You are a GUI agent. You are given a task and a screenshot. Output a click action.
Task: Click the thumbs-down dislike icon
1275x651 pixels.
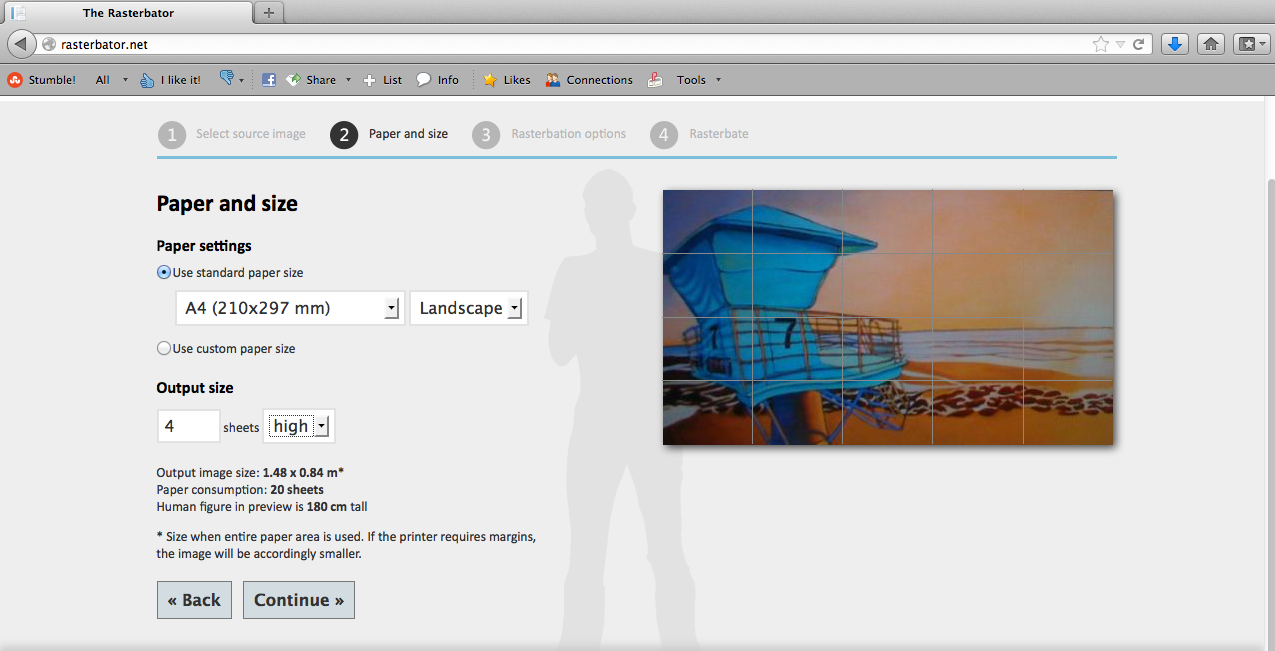click(226, 78)
